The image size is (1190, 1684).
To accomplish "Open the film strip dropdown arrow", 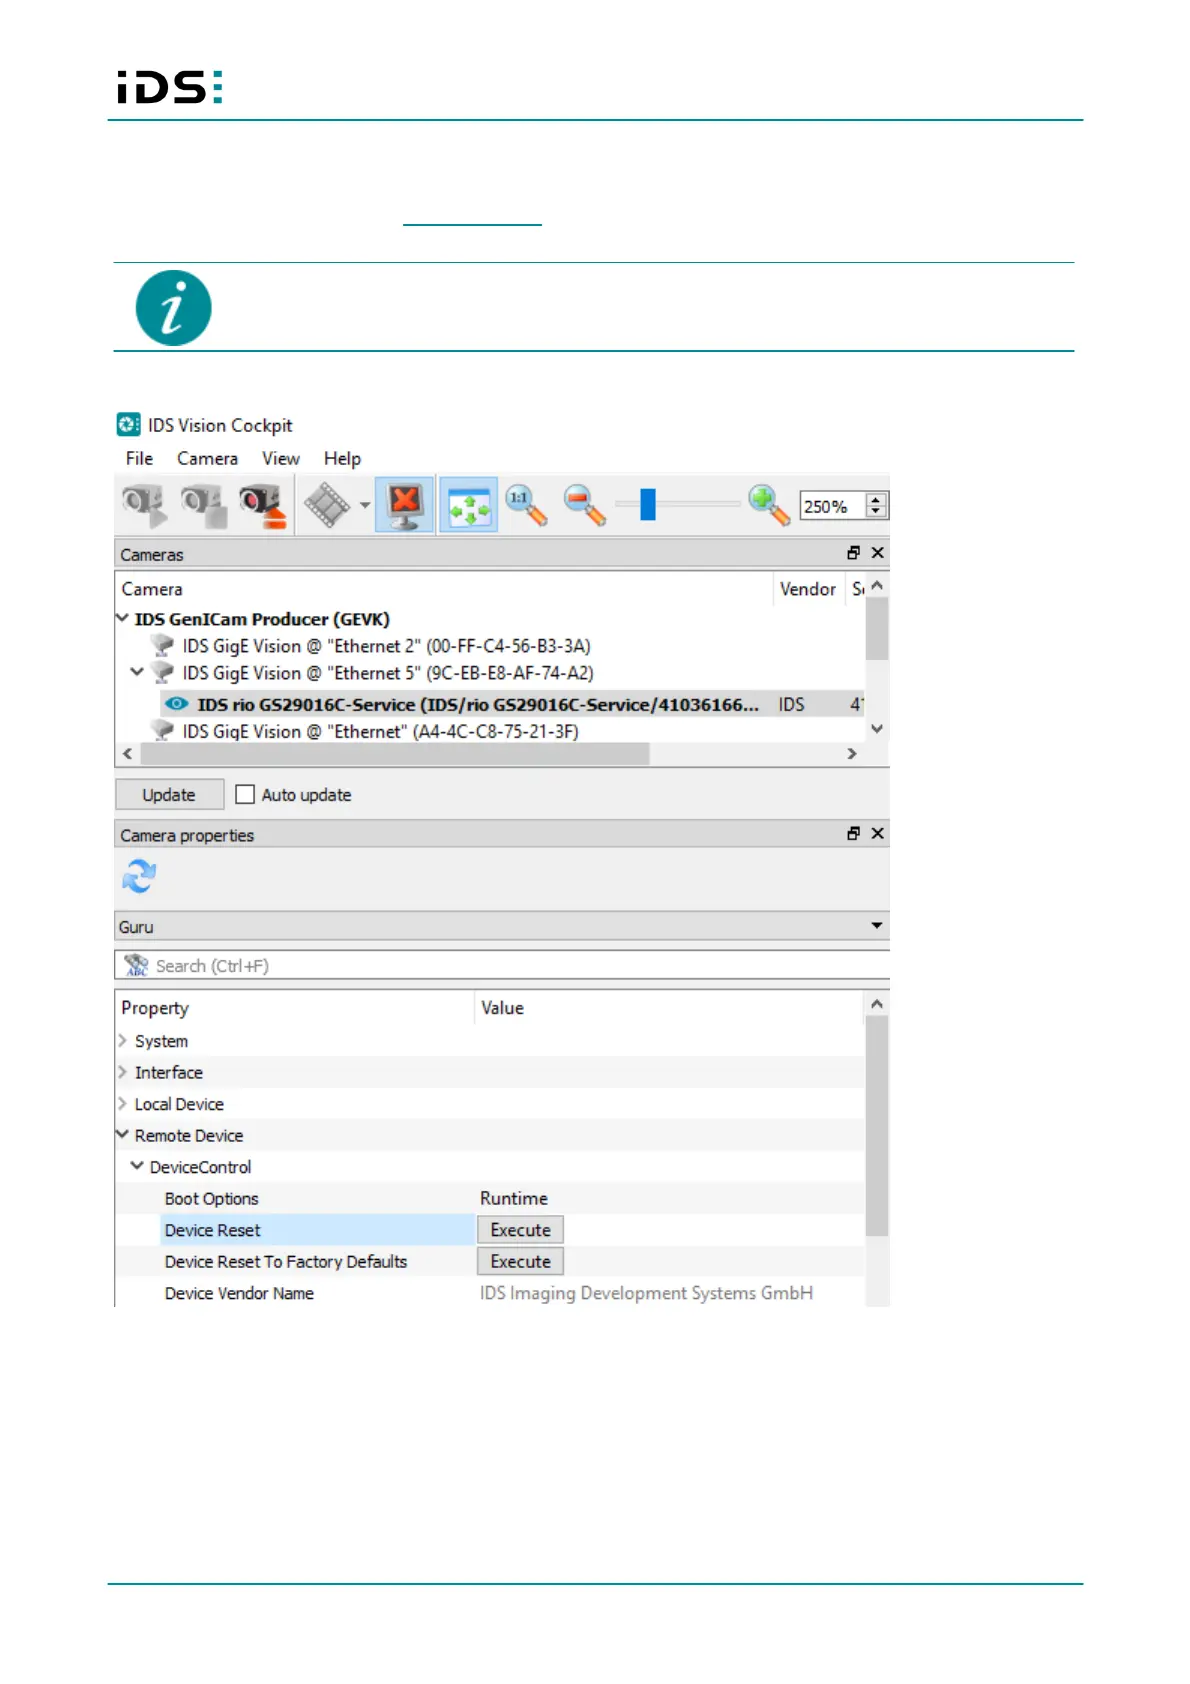I will [x=365, y=505].
